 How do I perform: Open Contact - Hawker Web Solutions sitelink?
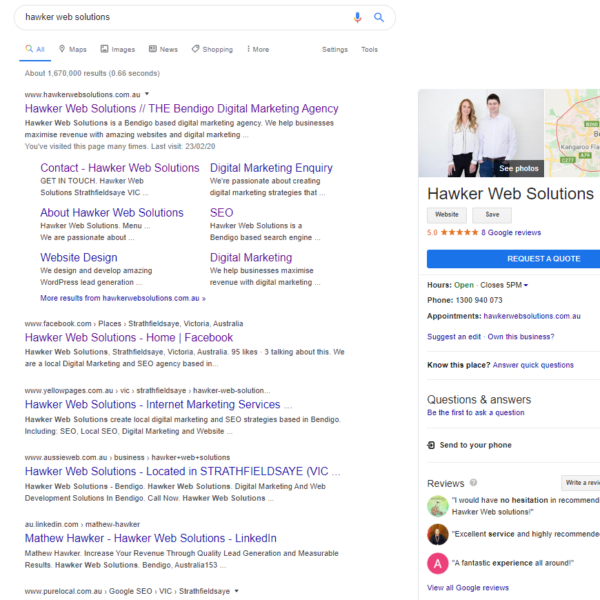click(120, 168)
